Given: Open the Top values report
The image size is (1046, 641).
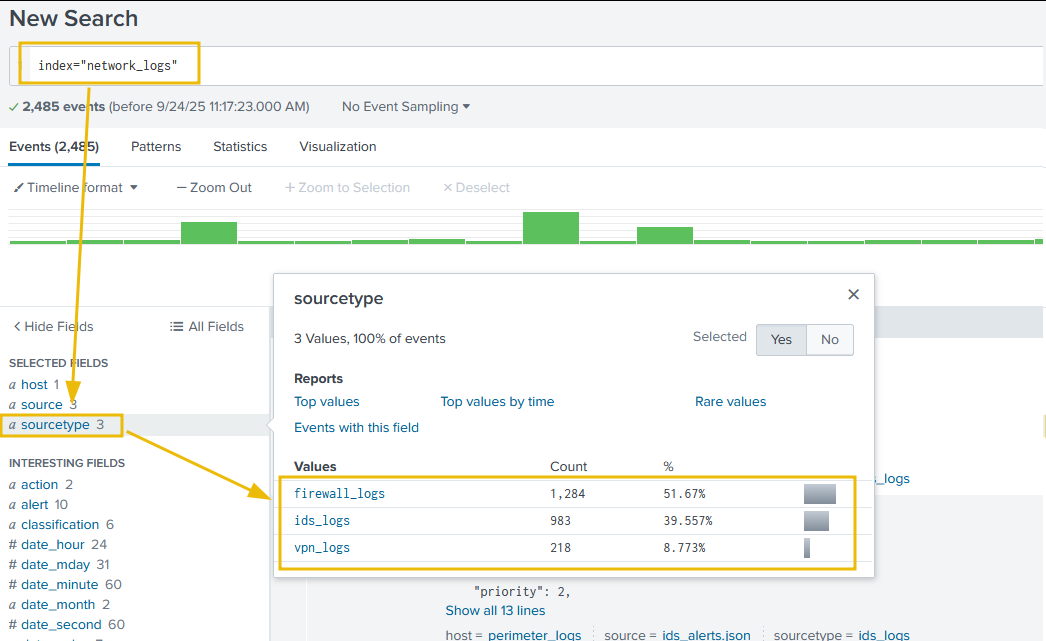Looking at the screenshot, I should tap(327, 402).
